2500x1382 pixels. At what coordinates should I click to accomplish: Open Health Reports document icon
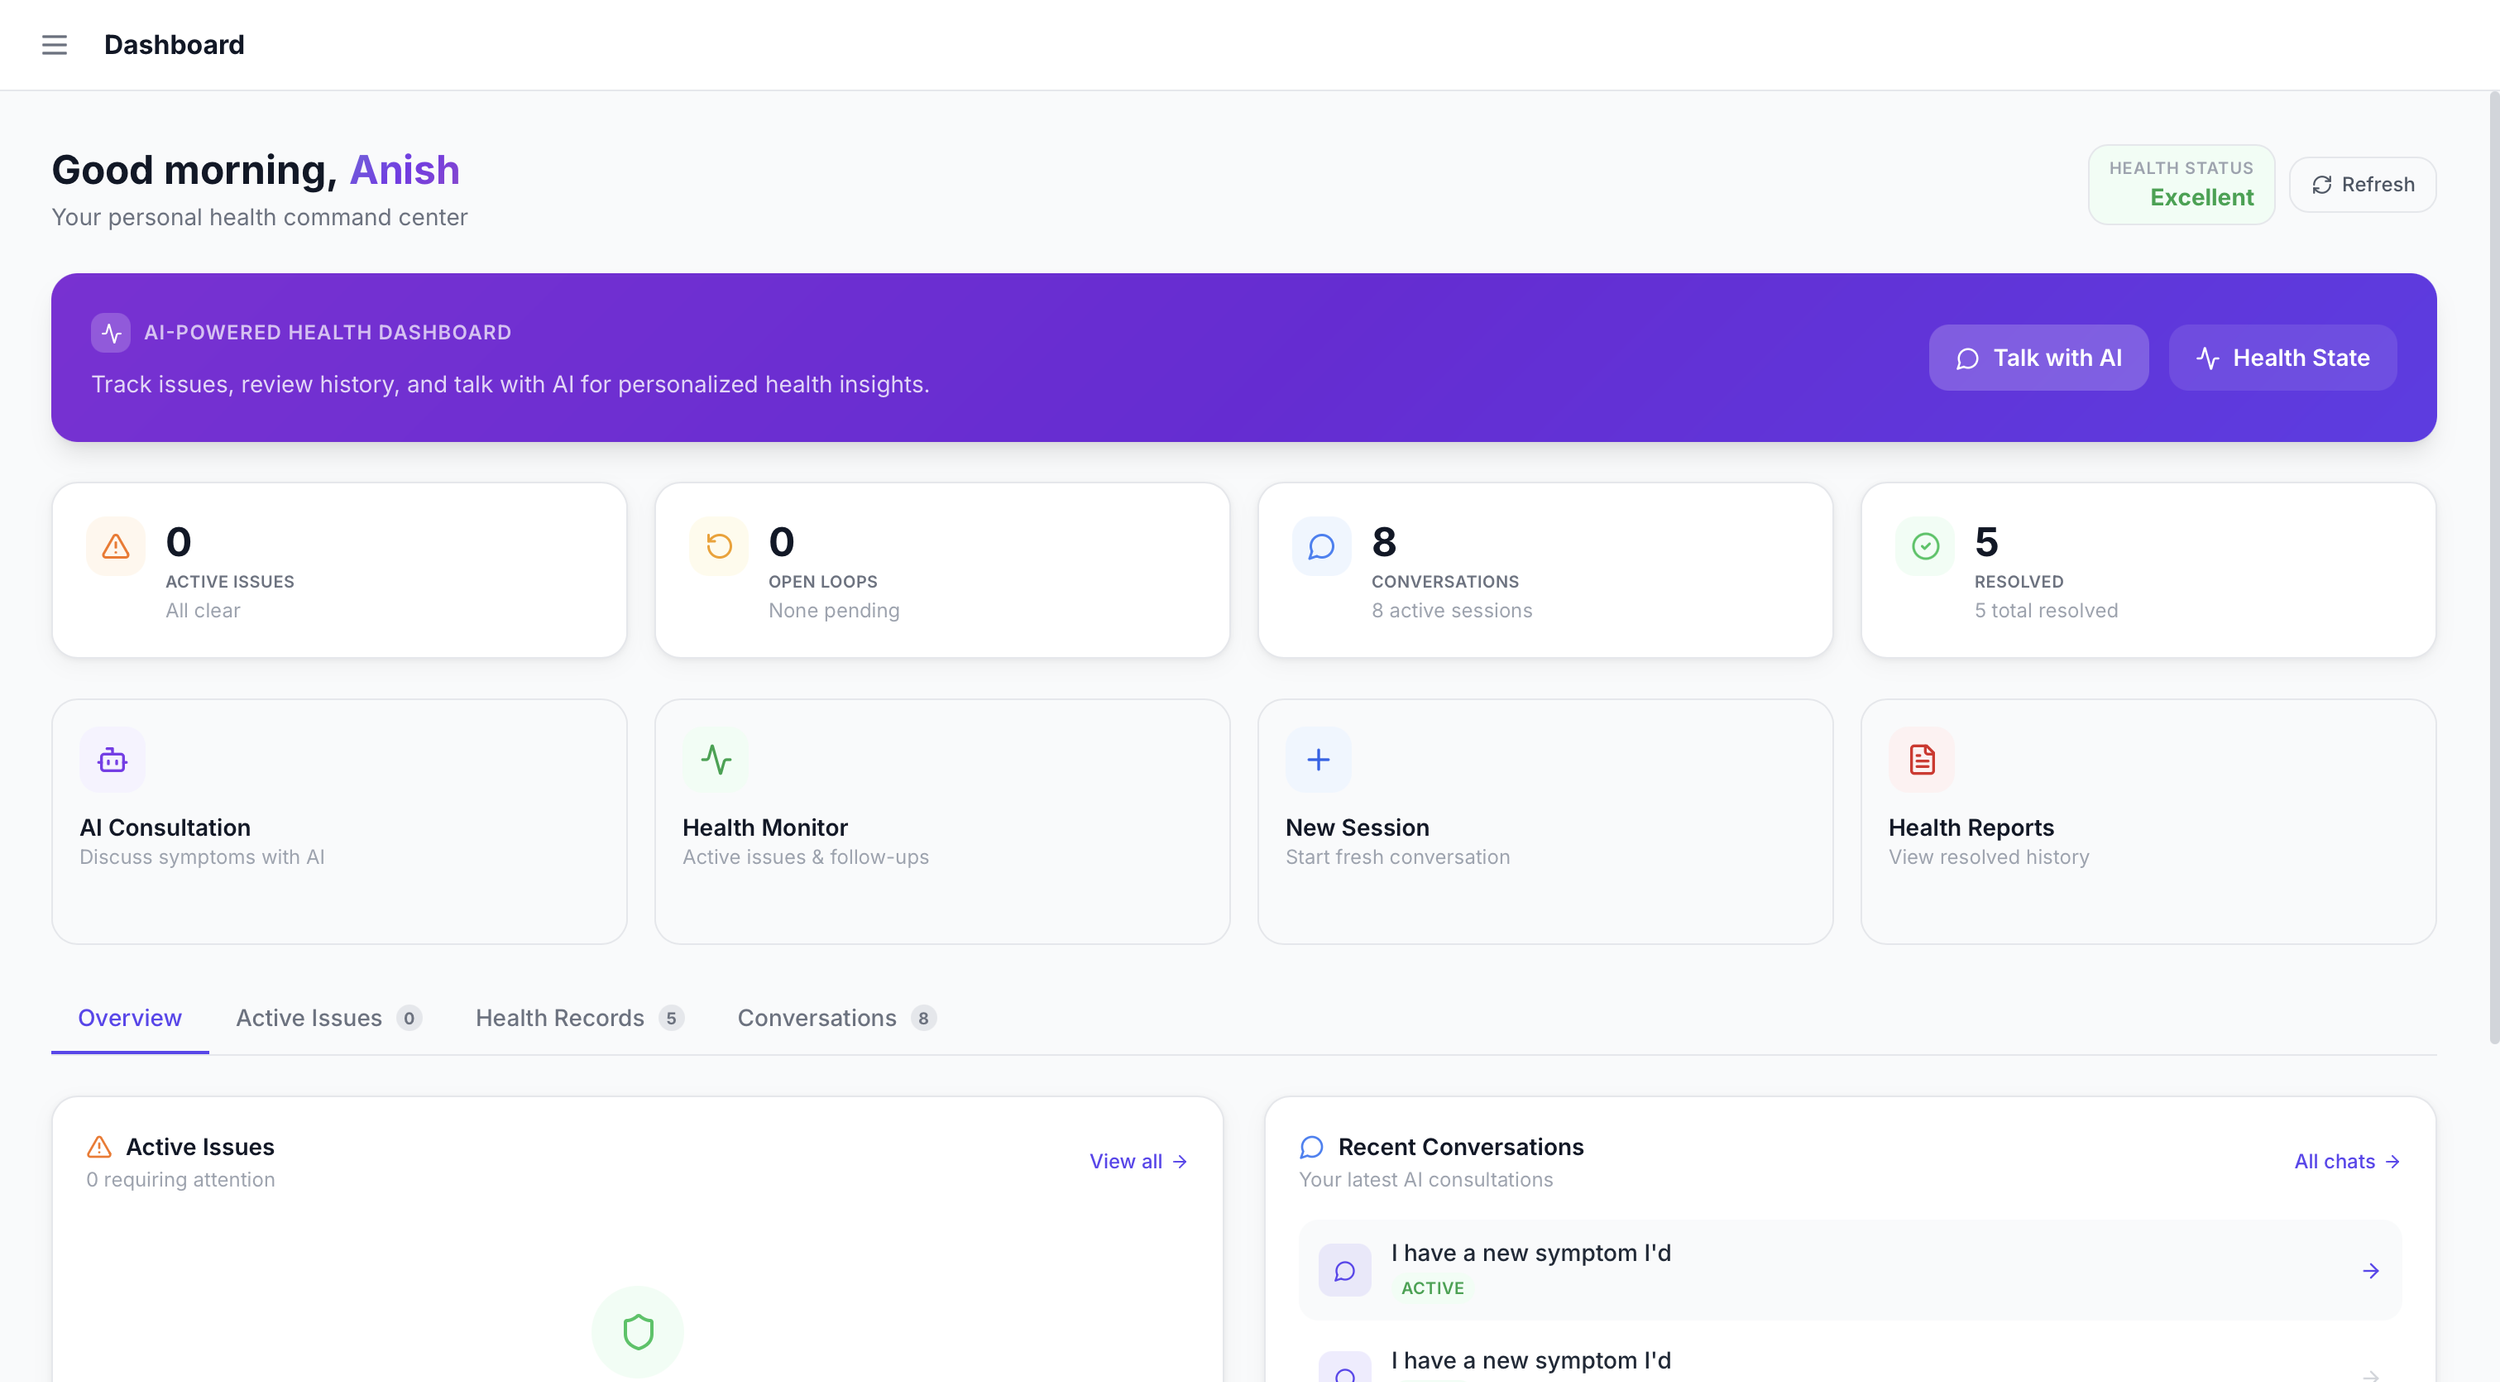[1921, 760]
